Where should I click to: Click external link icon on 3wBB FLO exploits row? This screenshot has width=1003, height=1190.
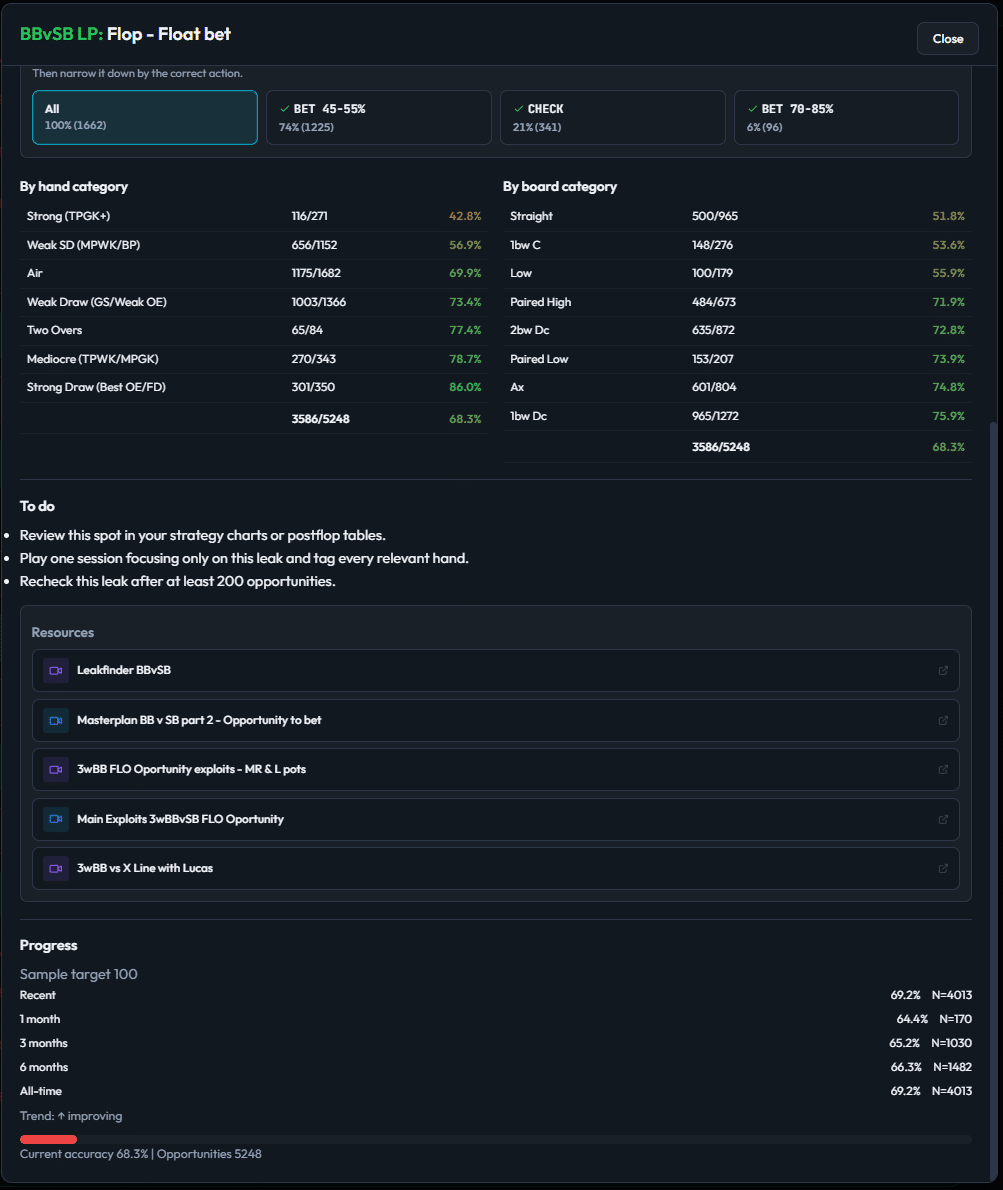click(x=943, y=770)
